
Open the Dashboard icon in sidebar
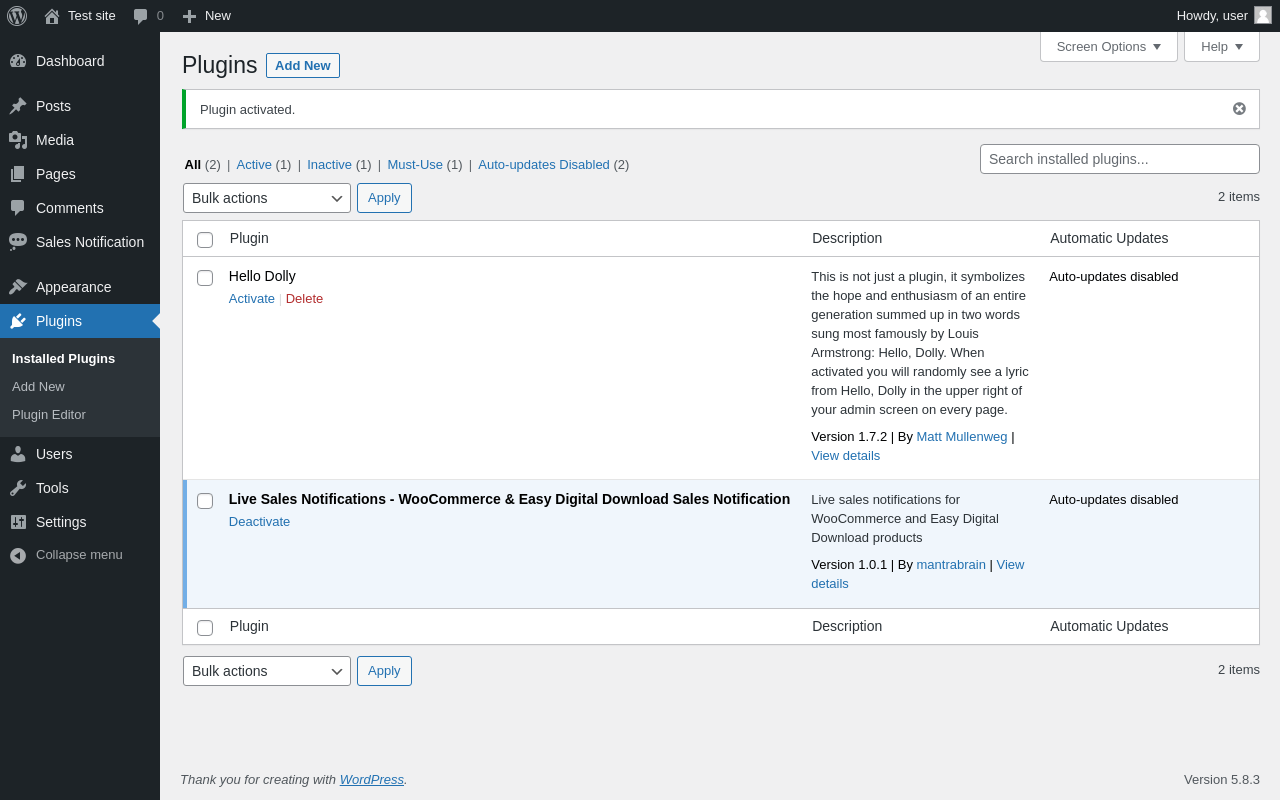[x=18, y=61]
